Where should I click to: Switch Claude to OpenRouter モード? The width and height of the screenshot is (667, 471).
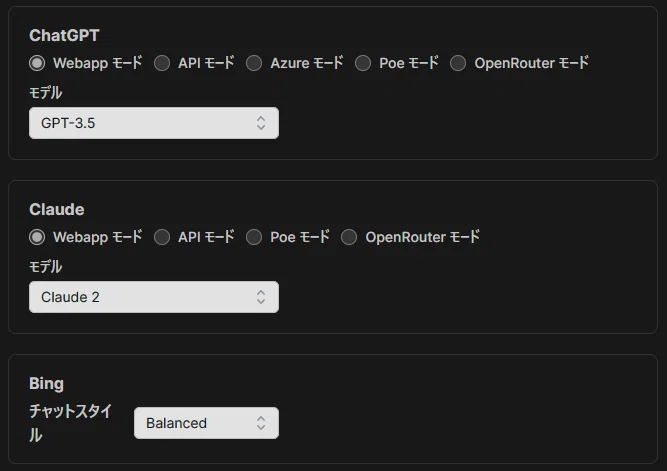click(349, 237)
